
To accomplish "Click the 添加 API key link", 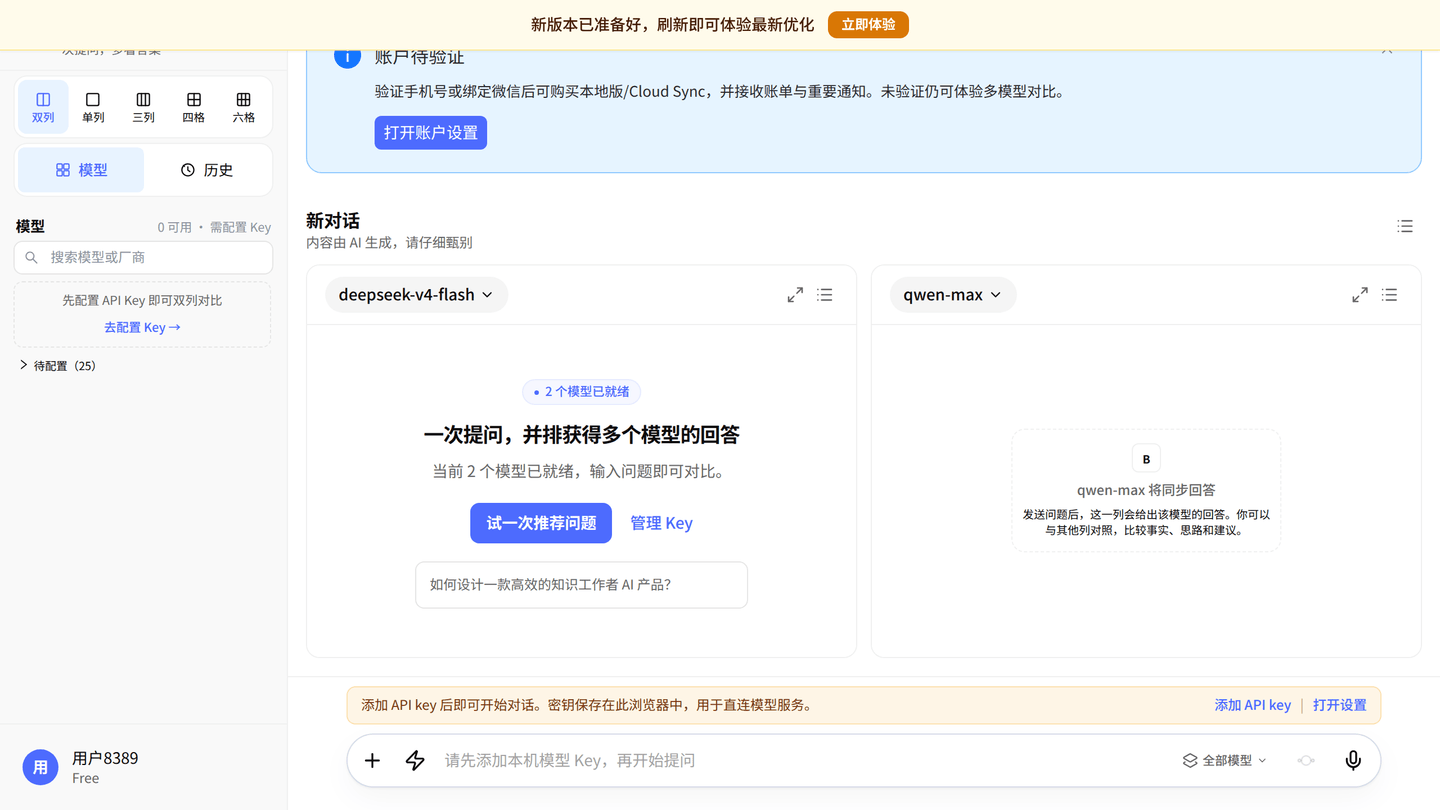I will (x=1252, y=705).
